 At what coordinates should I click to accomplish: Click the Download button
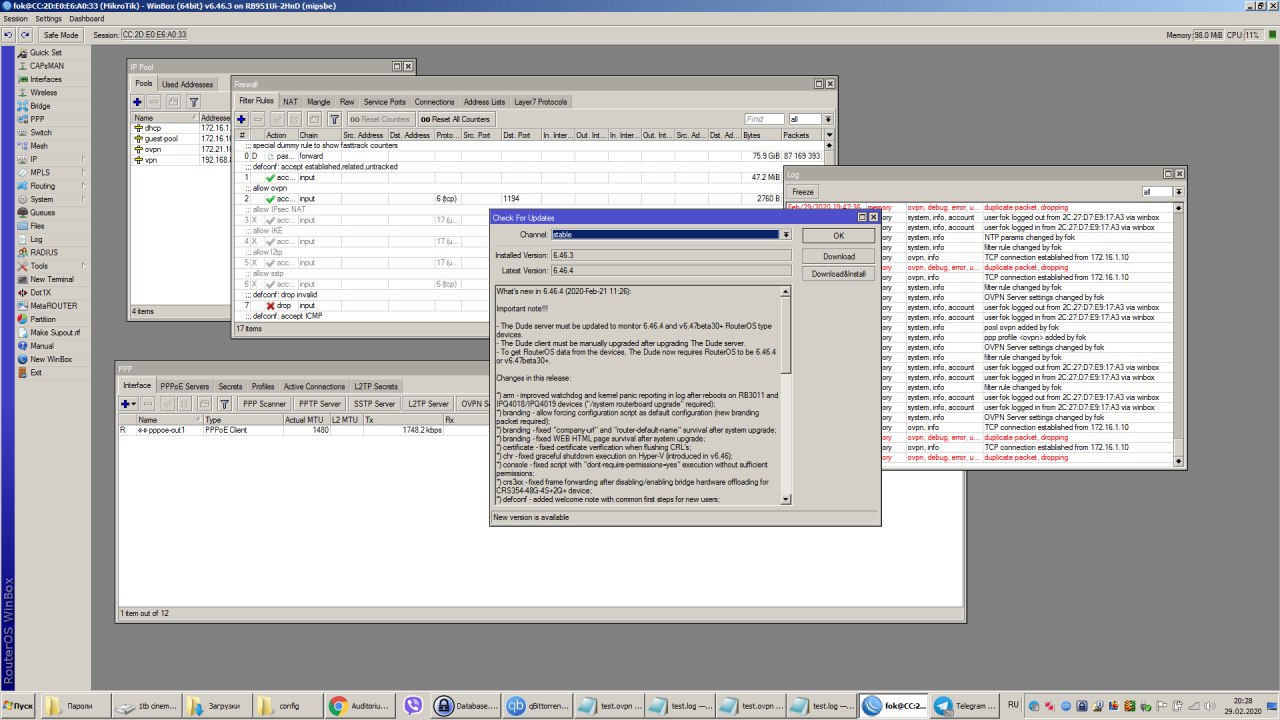(838, 256)
